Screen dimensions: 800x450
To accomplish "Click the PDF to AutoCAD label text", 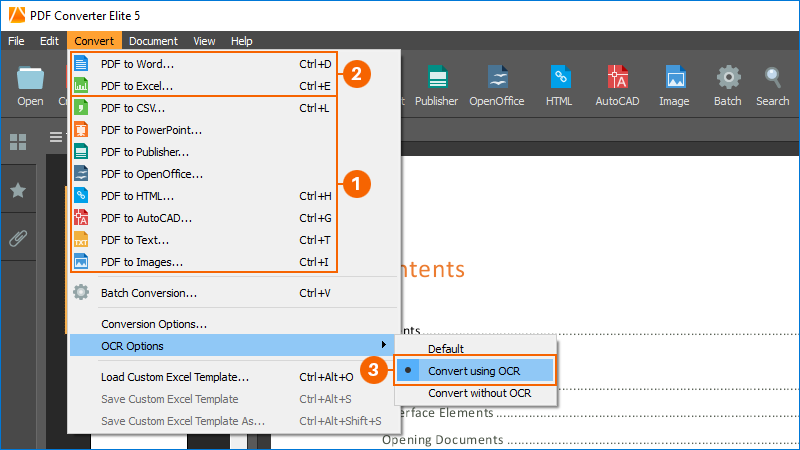I will click(x=146, y=217).
